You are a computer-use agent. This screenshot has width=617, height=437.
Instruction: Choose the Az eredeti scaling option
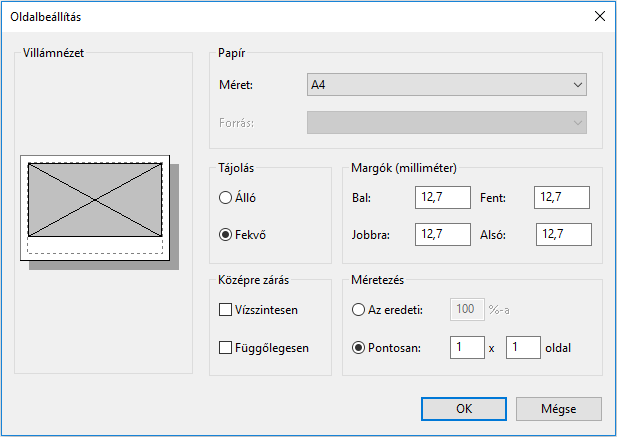coord(359,310)
